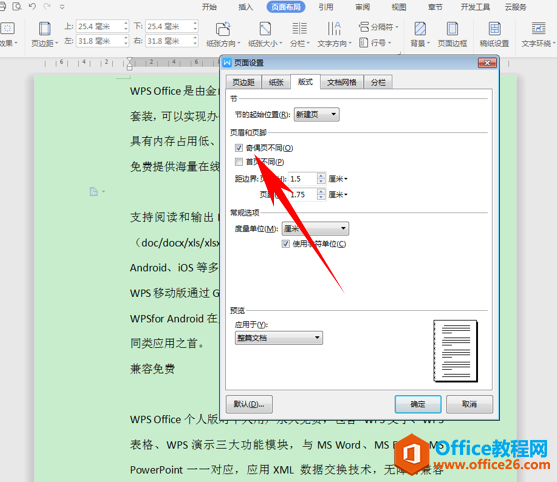Screen dimensions: 557x482
Task: Close the Page Setup dialog
Action: [x=487, y=63]
